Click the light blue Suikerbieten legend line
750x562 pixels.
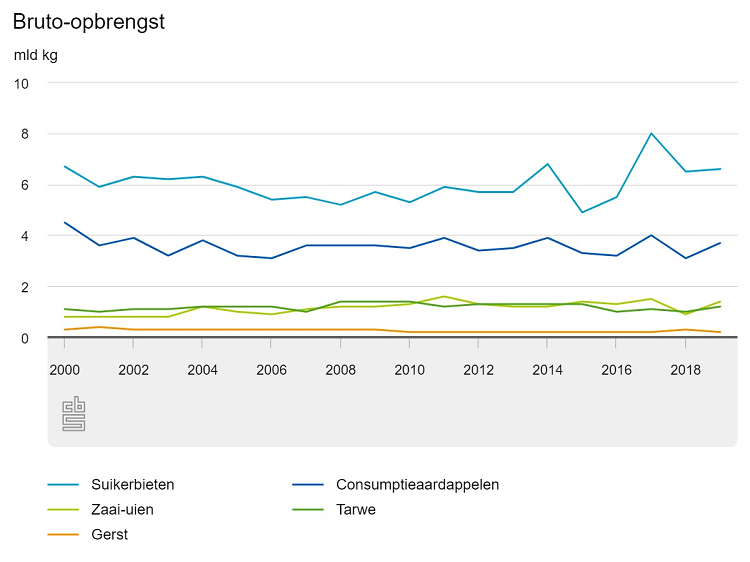coord(63,485)
